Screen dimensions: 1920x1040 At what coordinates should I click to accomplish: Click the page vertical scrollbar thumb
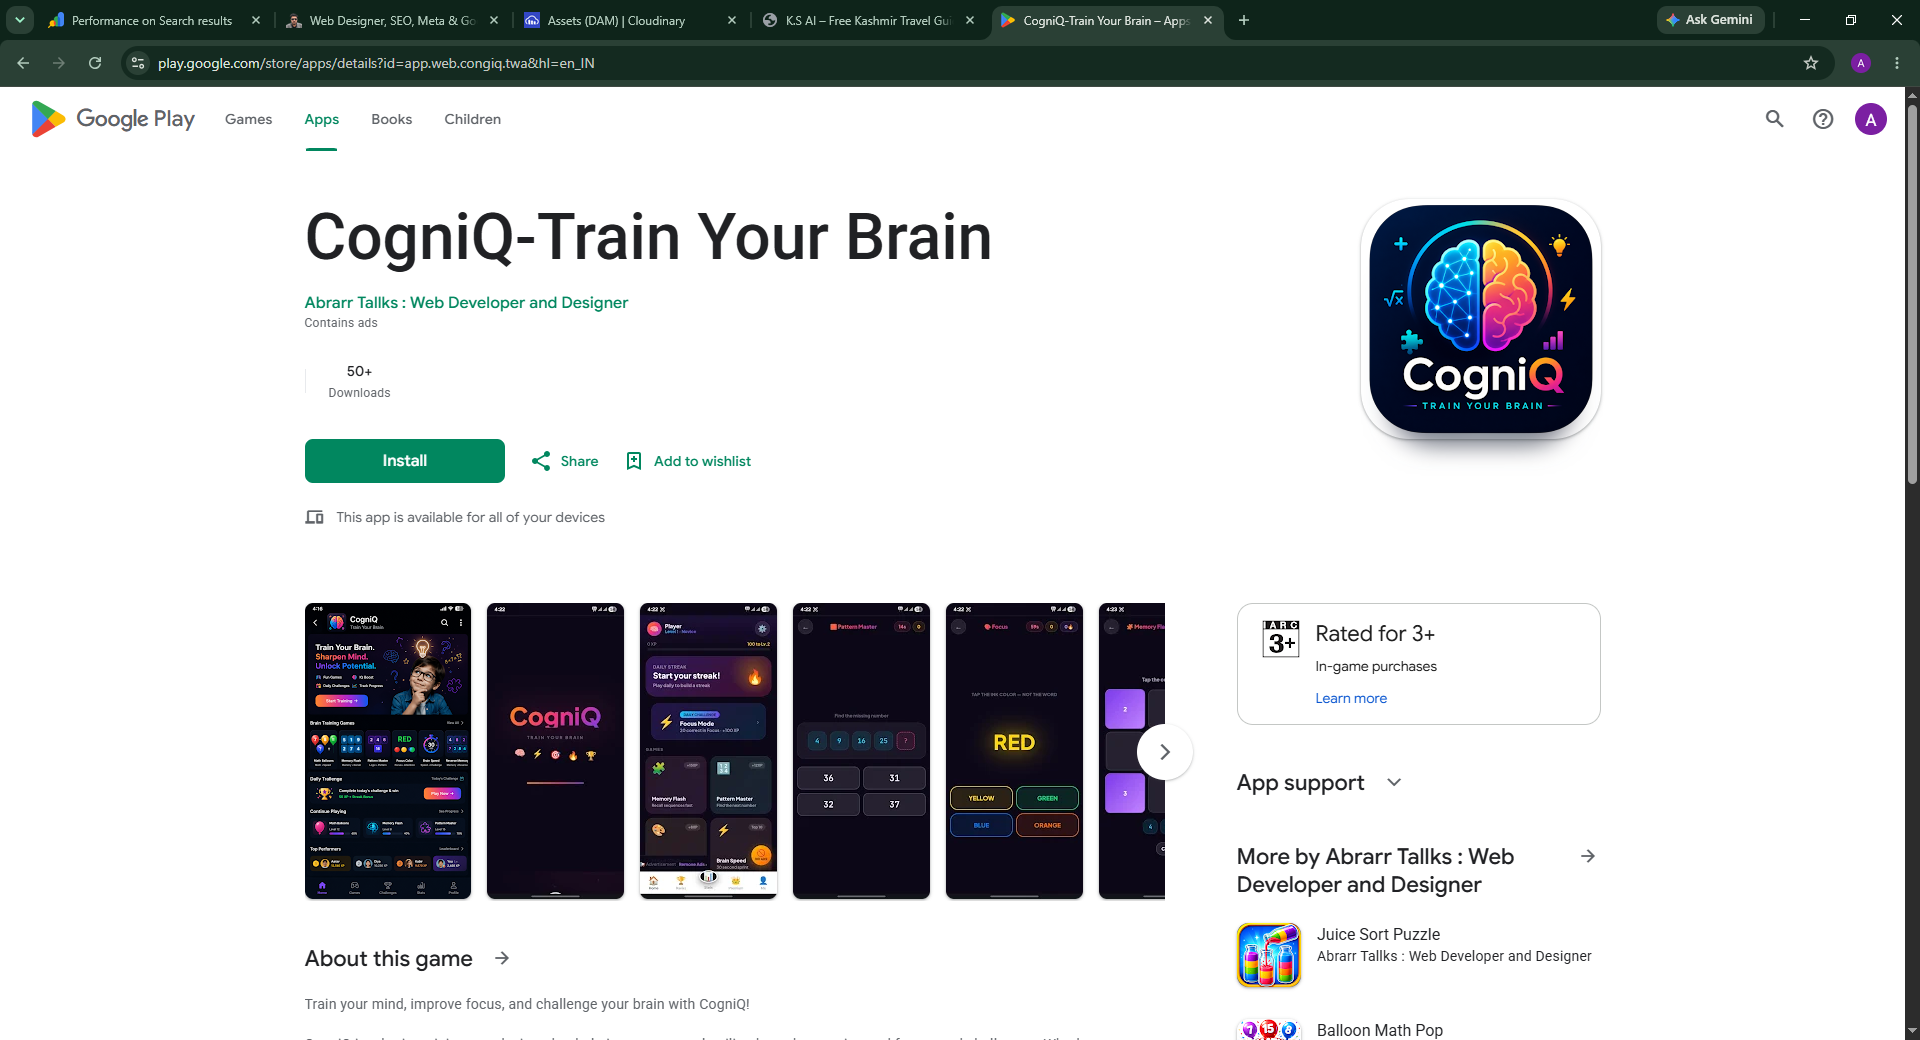pyautogui.click(x=1912, y=295)
